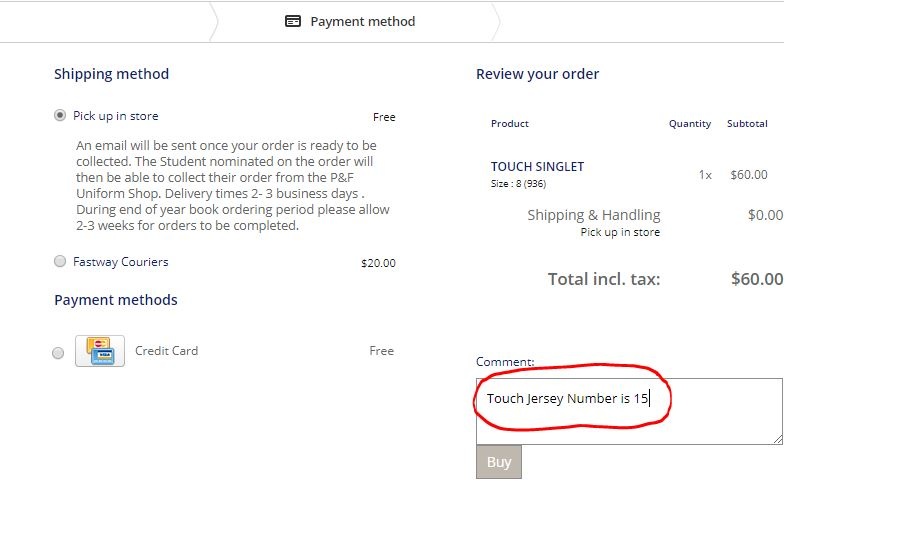Image resolution: width=900 pixels, height=545 pixels.
Task: Click the $20.00 Fastway price
Action: point(378,263)
